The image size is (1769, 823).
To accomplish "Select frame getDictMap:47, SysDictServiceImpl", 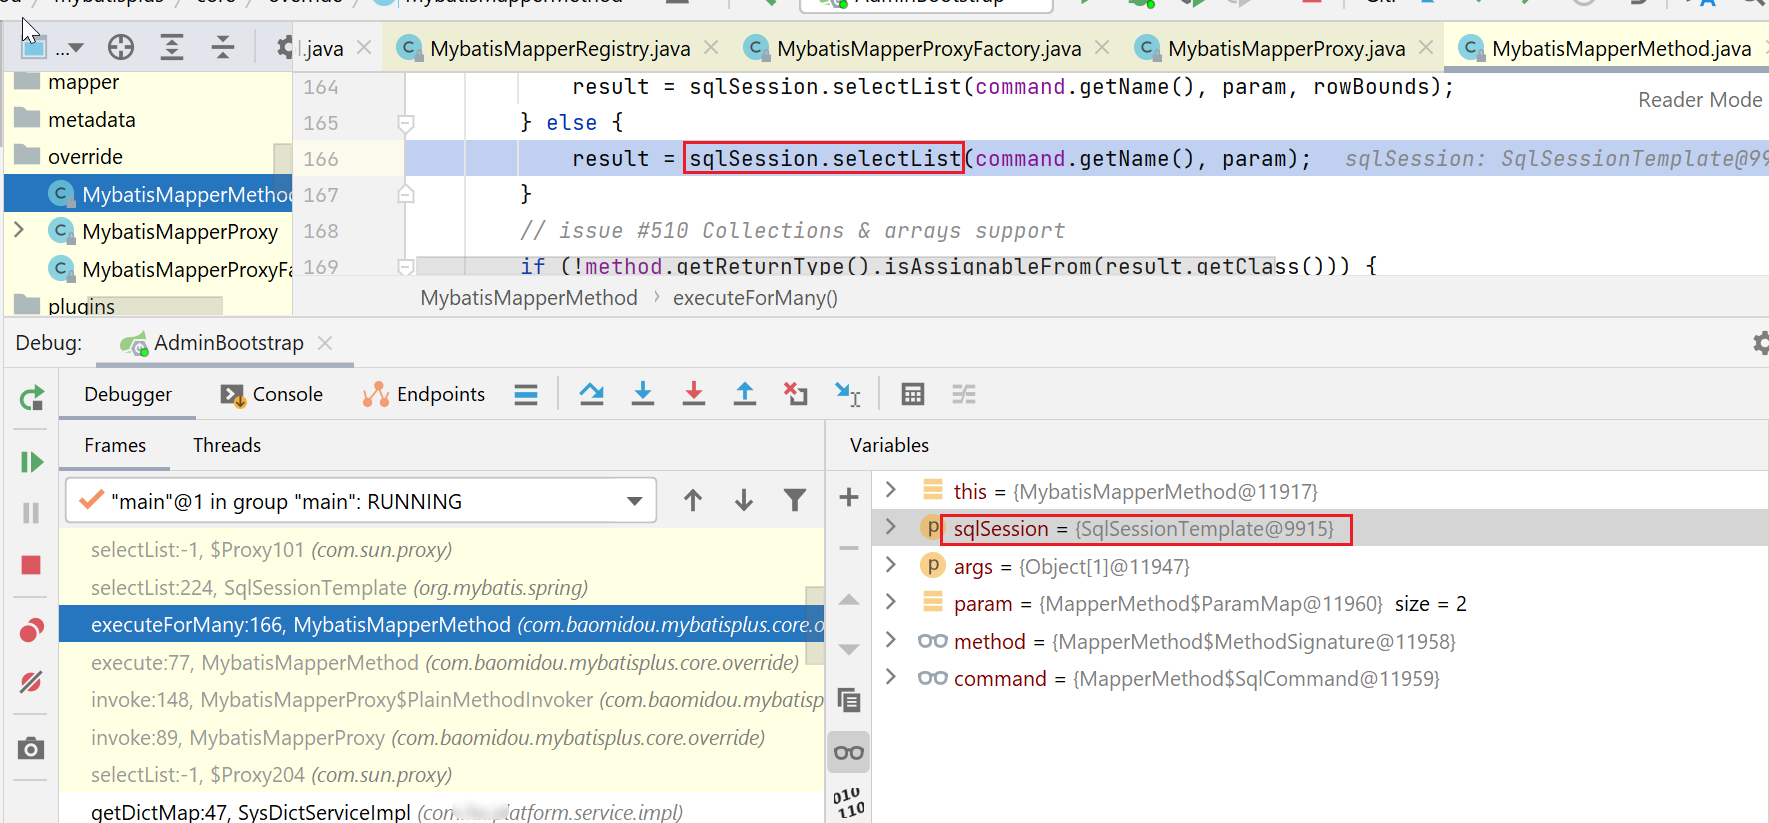I will click(441, 811).
